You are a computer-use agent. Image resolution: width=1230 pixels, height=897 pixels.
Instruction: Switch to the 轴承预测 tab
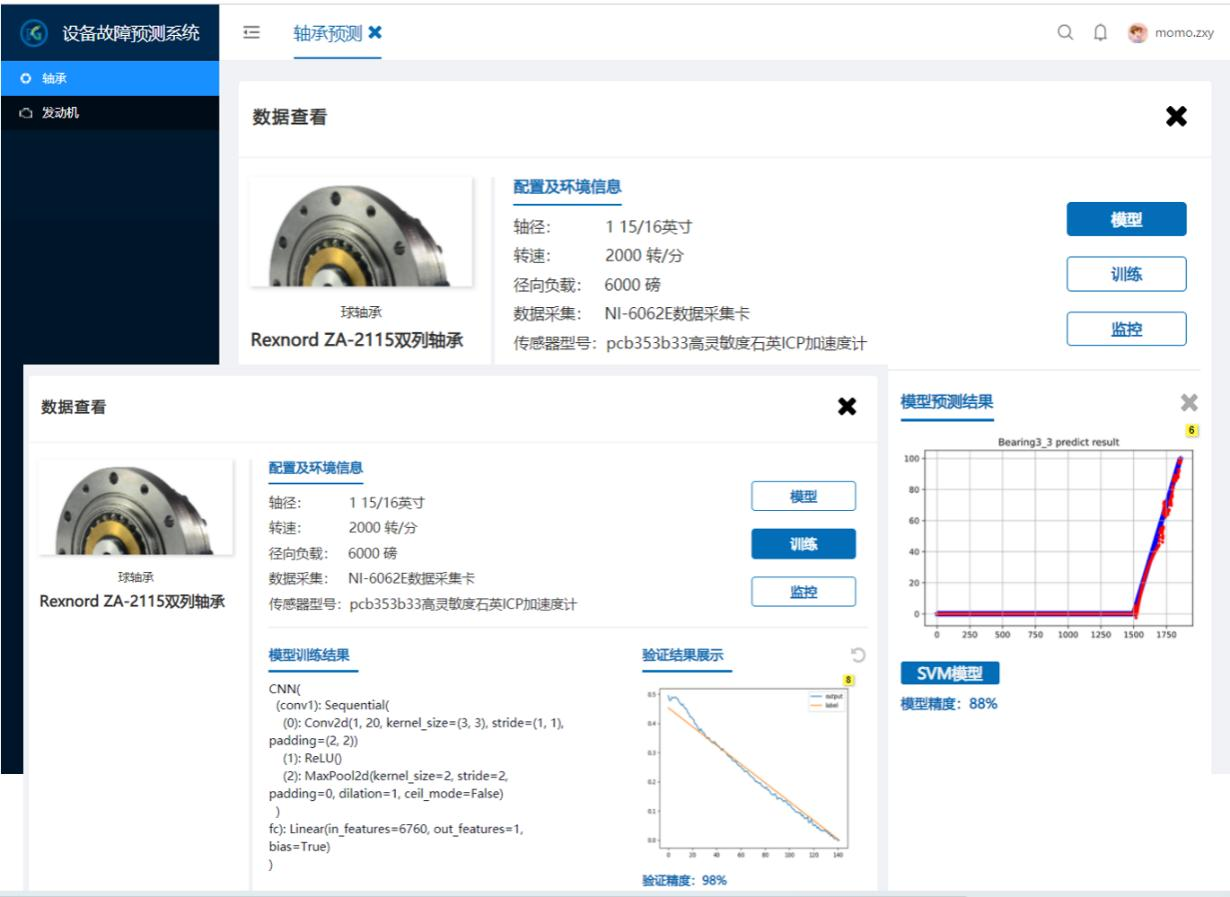click(327, 33)
